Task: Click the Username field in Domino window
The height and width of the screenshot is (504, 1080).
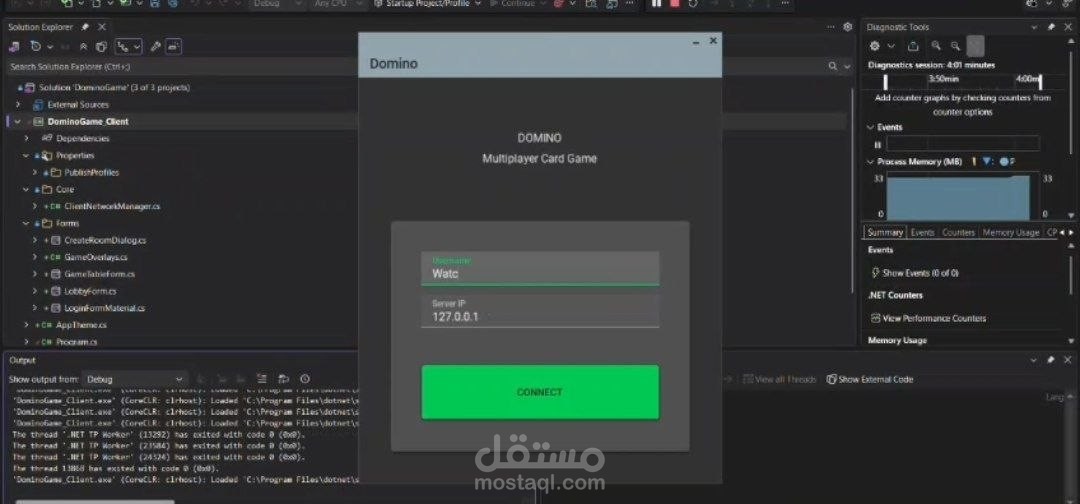Action: coord(540,269)
